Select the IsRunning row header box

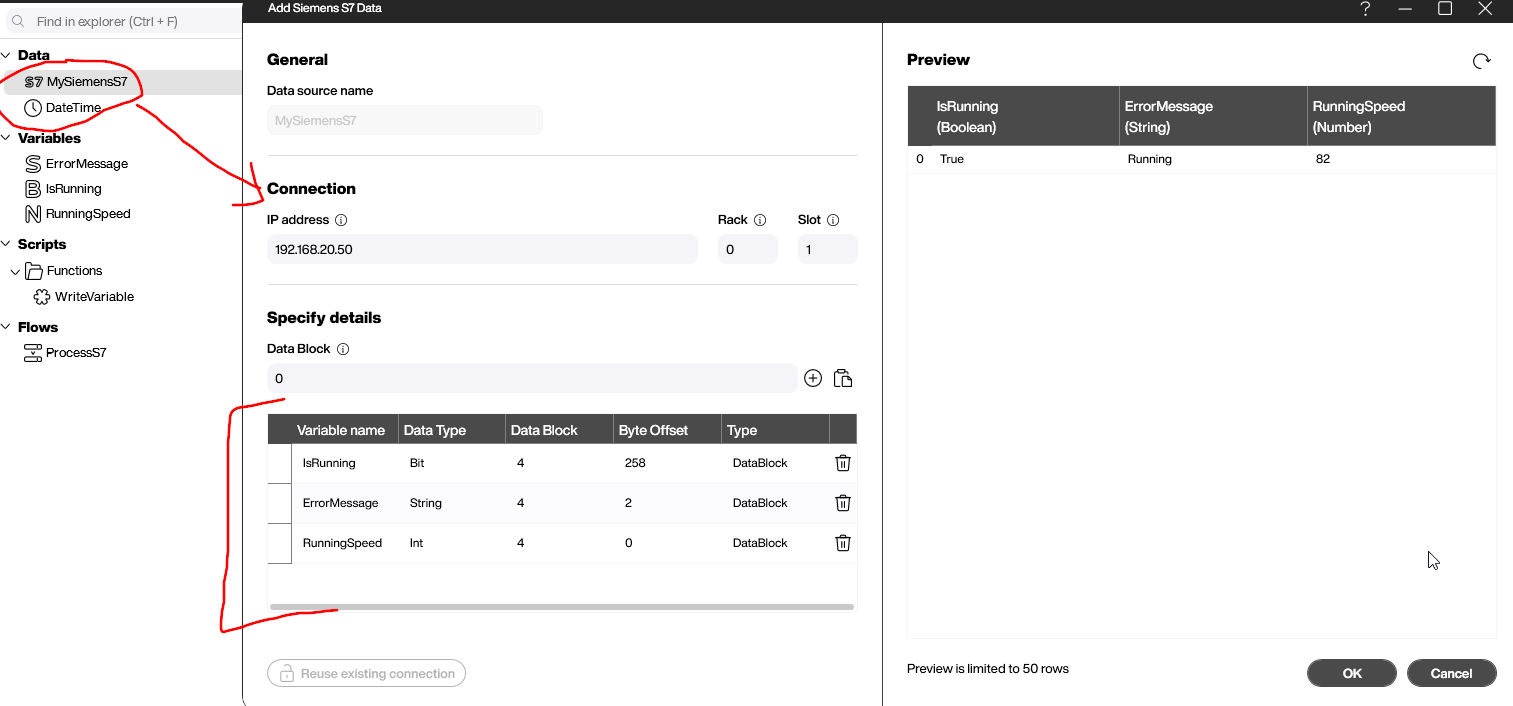pyautogui.click(x=280, y=463)
